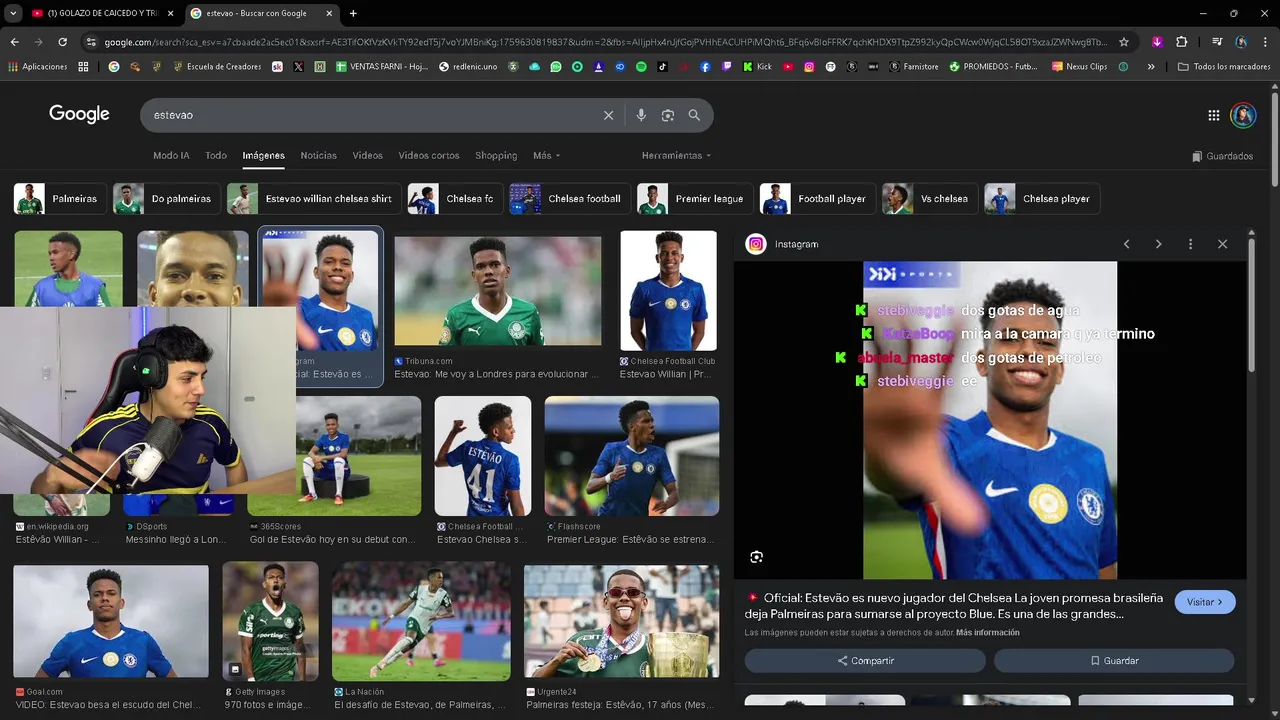Open the Kick bookmark

coord(757,67)
